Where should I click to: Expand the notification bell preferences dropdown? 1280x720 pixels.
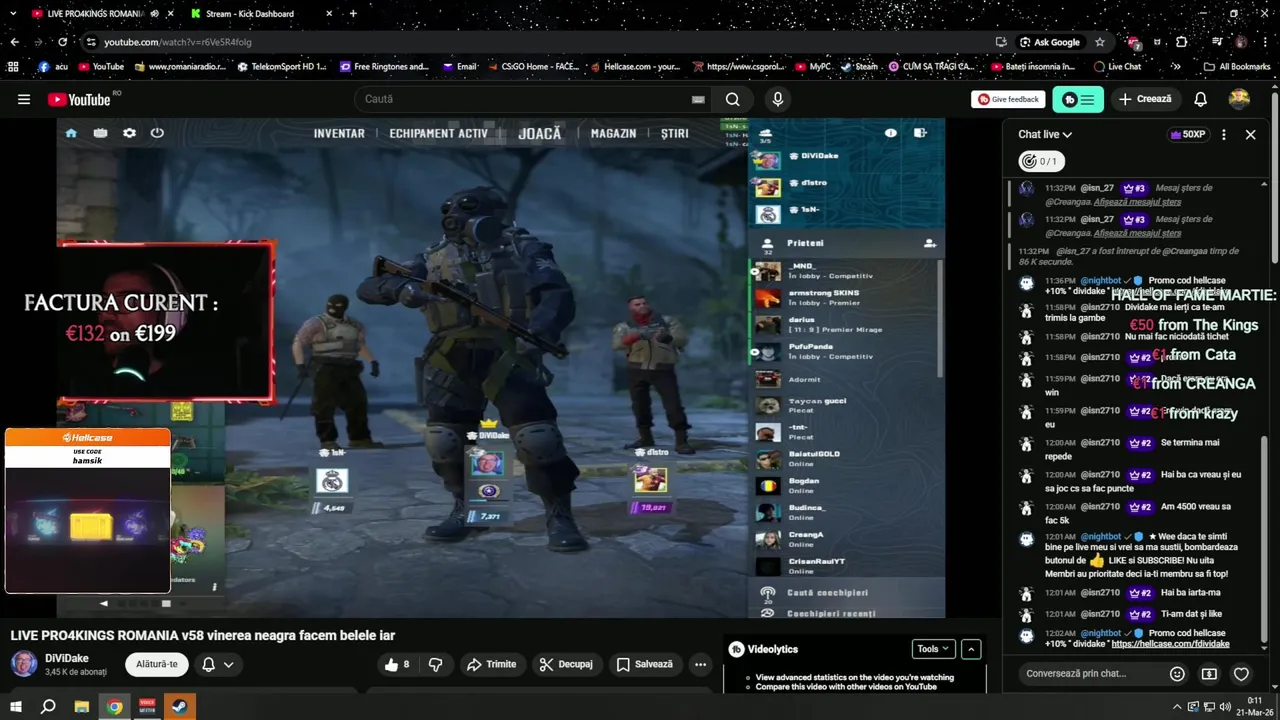pos(229,664)
